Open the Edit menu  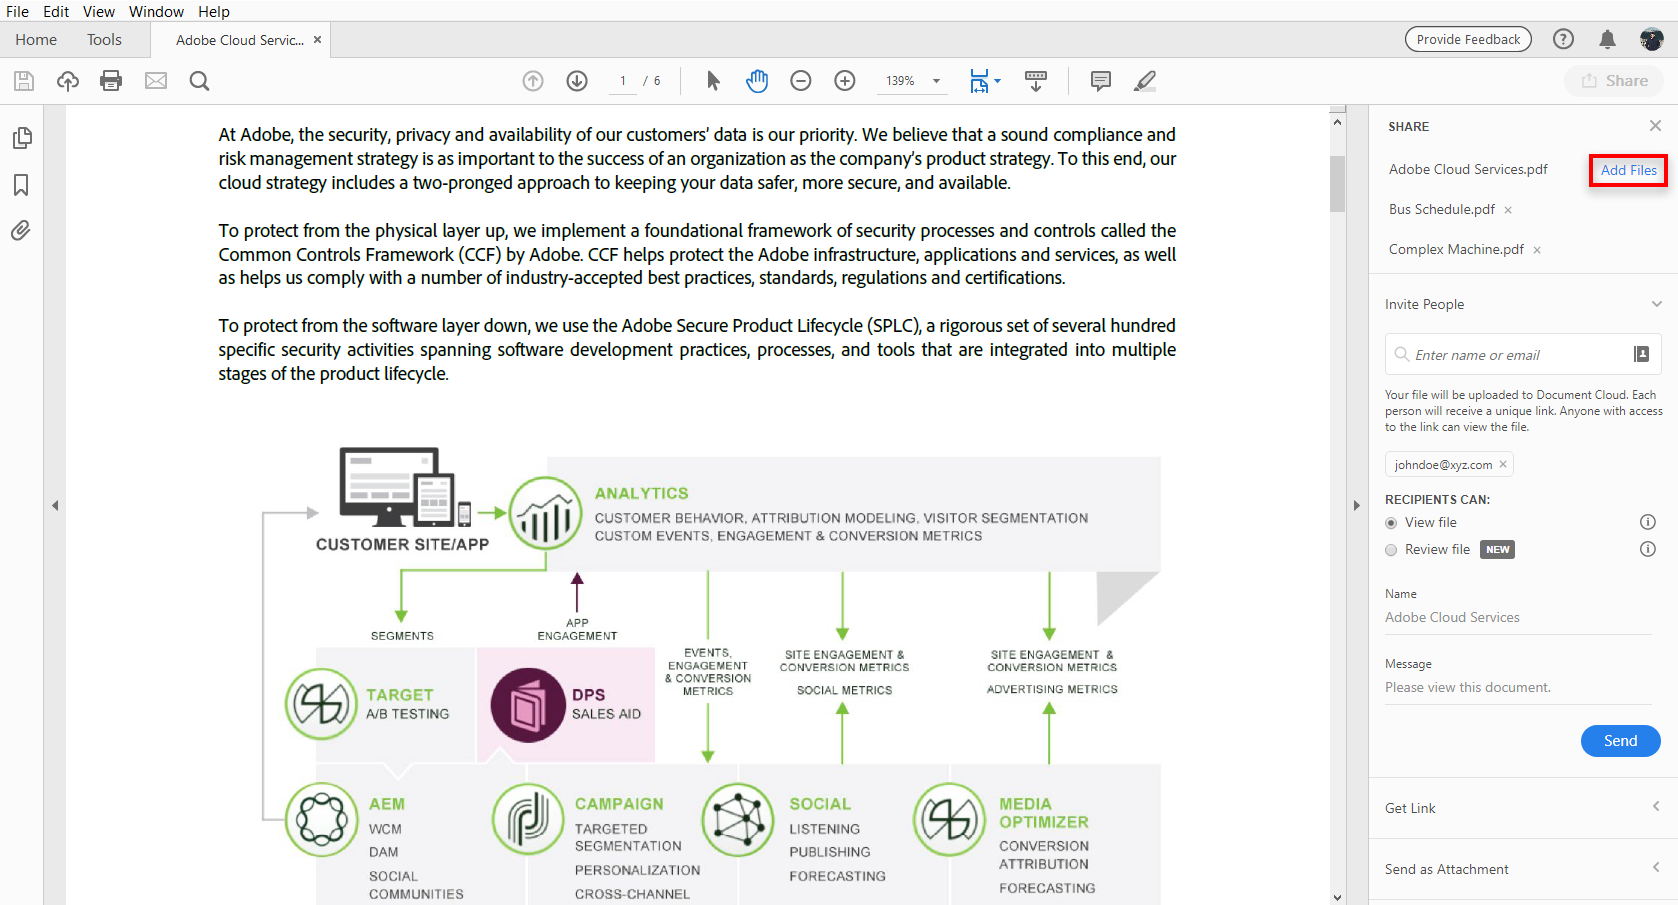[56, 11]
